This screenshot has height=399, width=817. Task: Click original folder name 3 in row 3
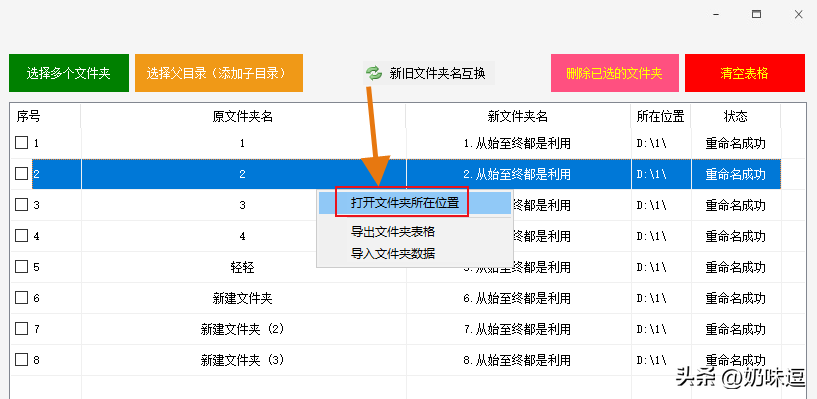pyautogui.click(x=242, y=205)
